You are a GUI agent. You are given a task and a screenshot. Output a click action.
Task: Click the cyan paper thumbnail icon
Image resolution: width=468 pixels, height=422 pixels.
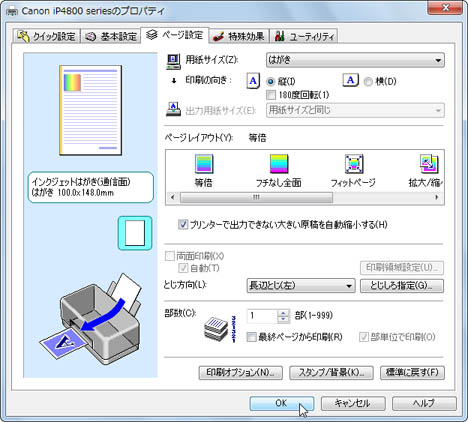pos(135,233)
